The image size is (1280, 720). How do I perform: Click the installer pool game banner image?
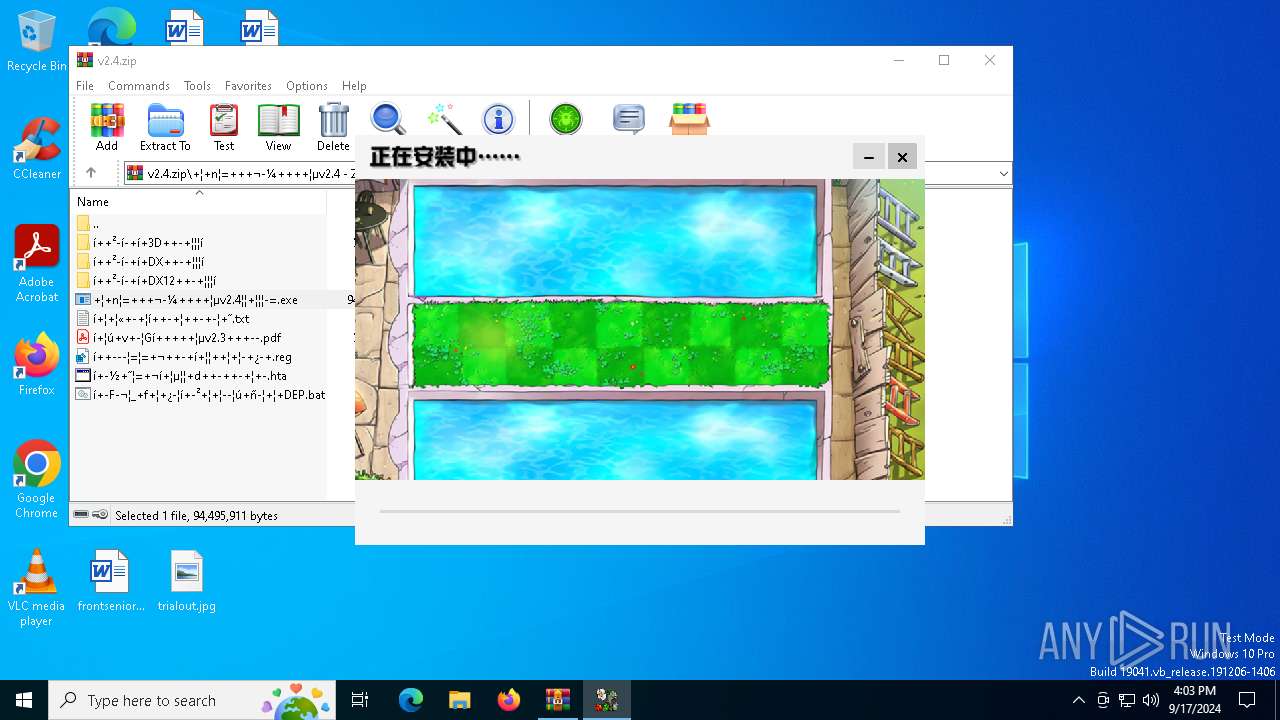[x=640, y=330]
